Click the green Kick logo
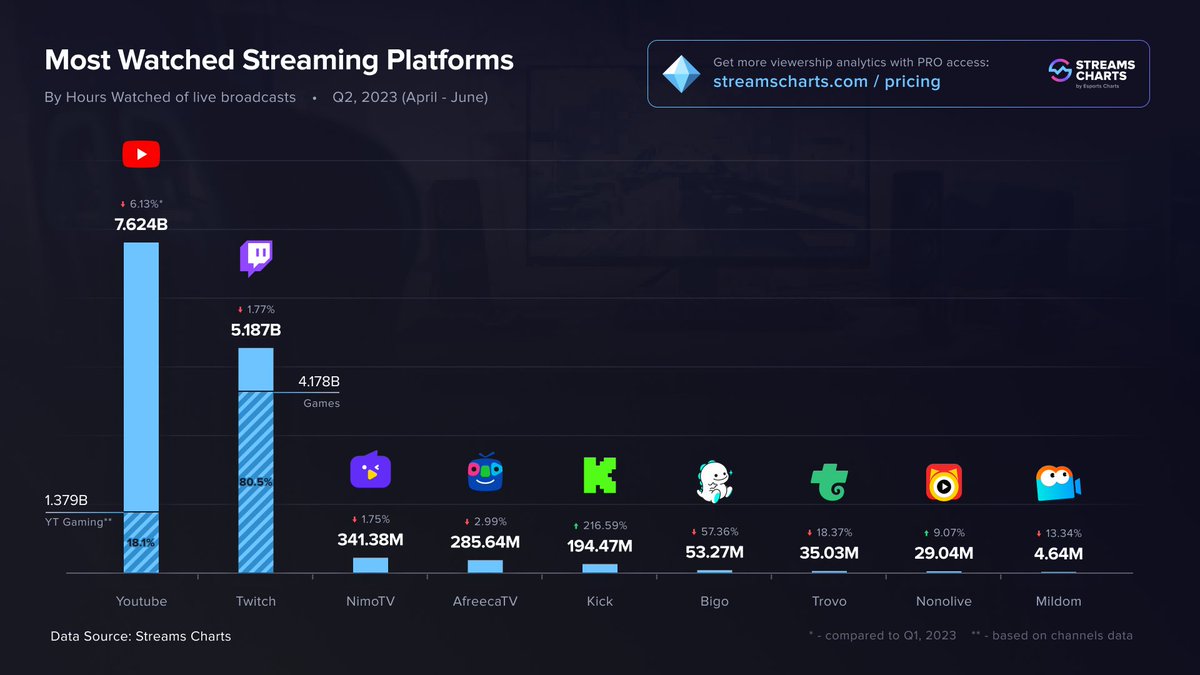This screenshot has height=675, width=1200. tap(599, 475)
